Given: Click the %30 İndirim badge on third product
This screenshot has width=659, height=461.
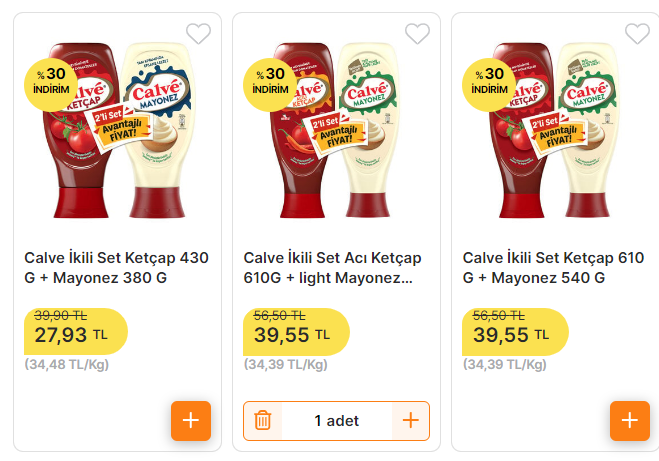Looking at the screenshot, I should pyautogui.click(x=489, y=80).
